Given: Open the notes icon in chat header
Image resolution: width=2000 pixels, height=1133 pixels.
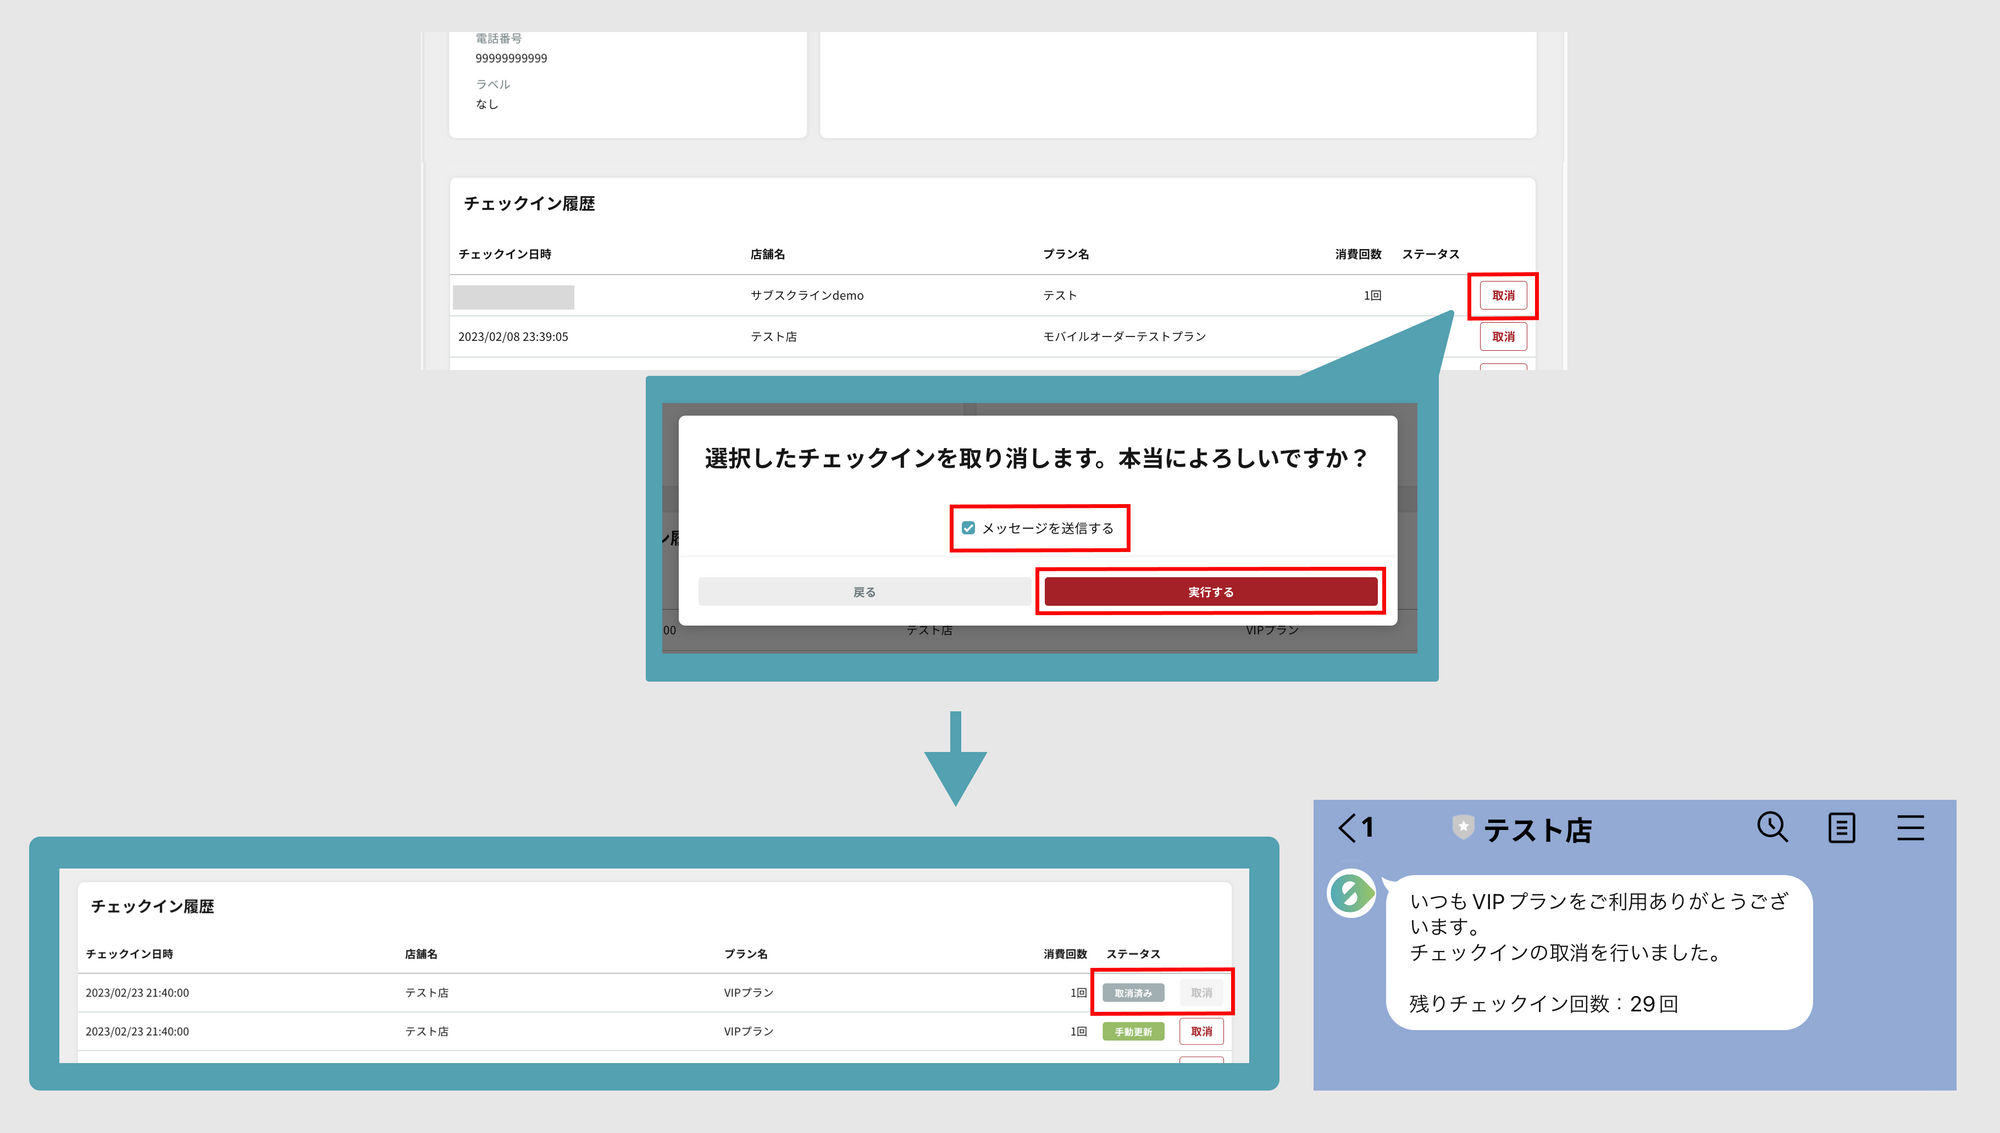Looking at the screenshot, I should [x=1841, y=828].
